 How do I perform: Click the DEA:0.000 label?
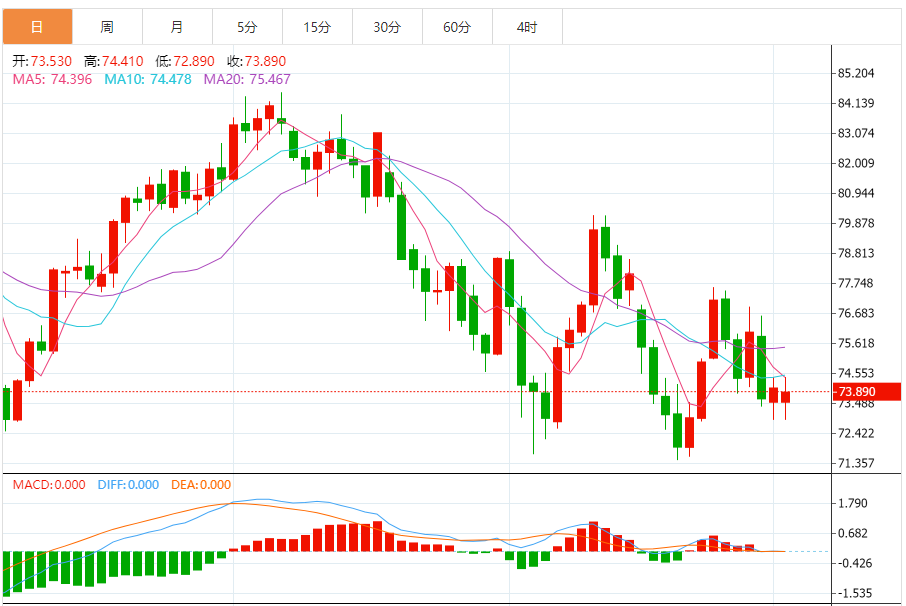pos(201,485)
